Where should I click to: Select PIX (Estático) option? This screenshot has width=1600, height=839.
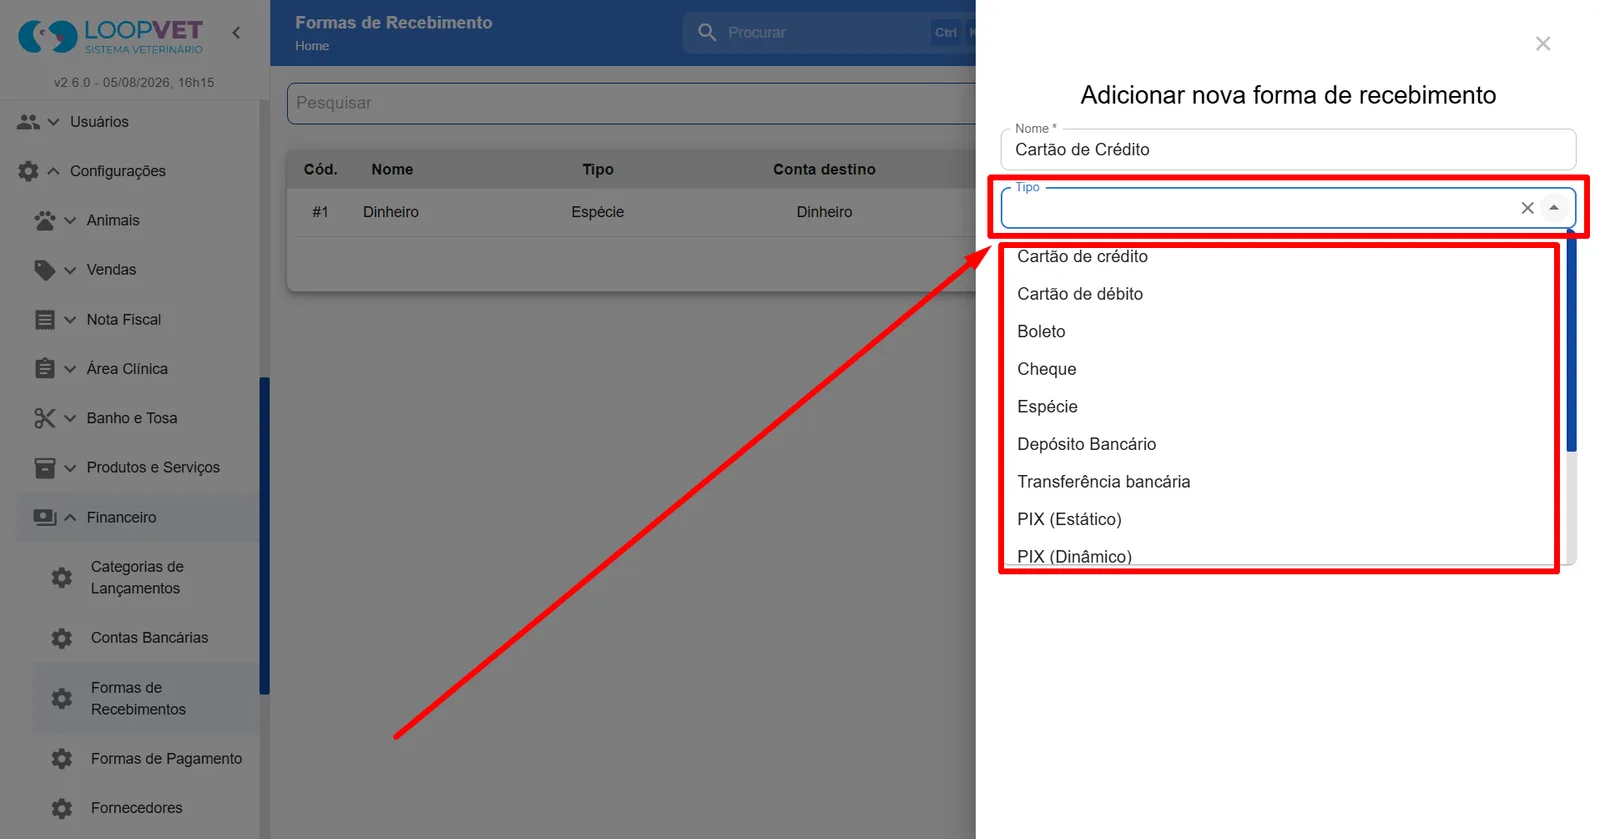1284,519
